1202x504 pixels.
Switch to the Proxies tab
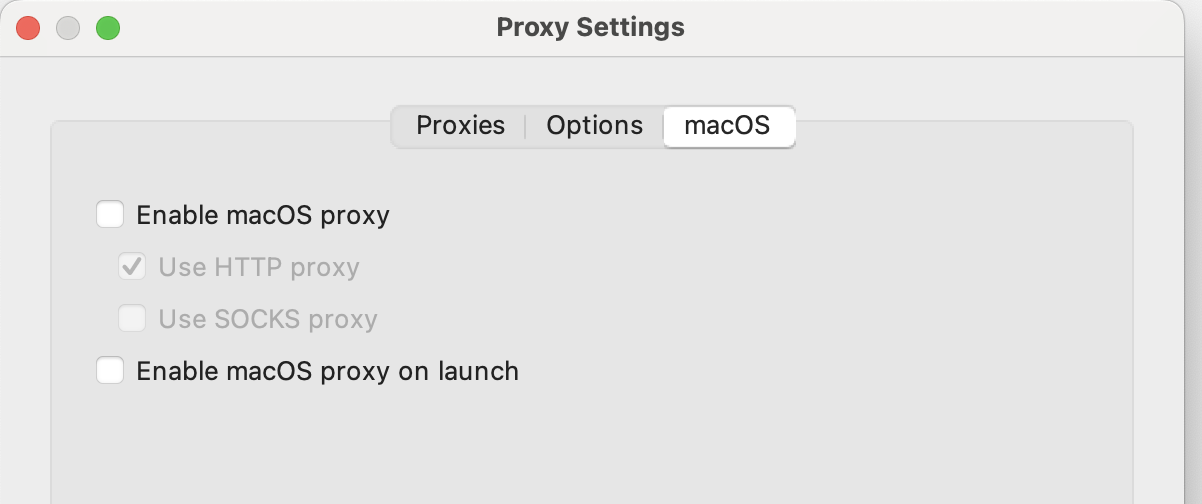click(x=460, y=126)
